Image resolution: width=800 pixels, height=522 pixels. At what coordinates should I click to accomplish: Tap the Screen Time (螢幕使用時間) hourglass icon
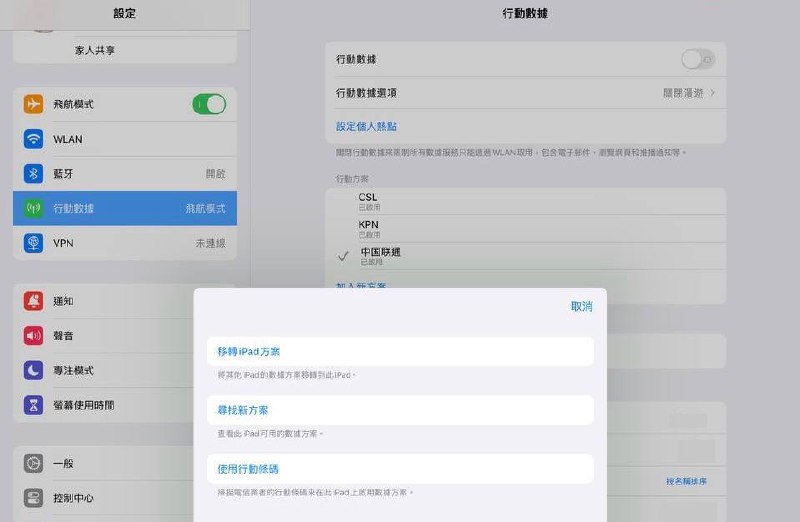tap(33, 405)
